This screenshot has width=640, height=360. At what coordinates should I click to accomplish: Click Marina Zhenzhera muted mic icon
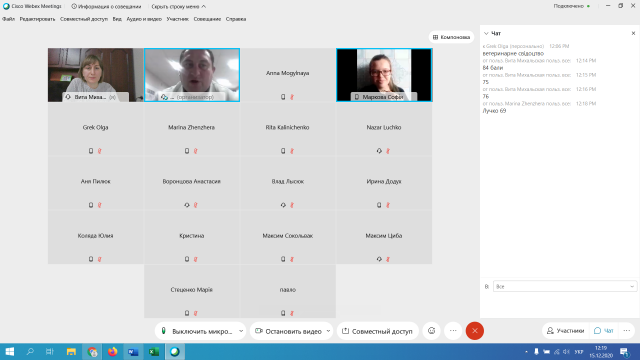[x=196, y=151]
